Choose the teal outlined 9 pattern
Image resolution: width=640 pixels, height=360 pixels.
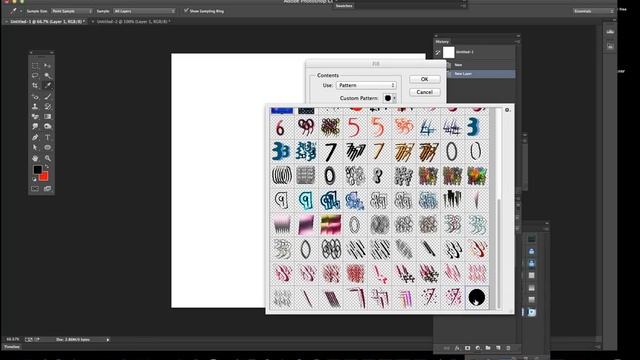[x=306, y=200]
